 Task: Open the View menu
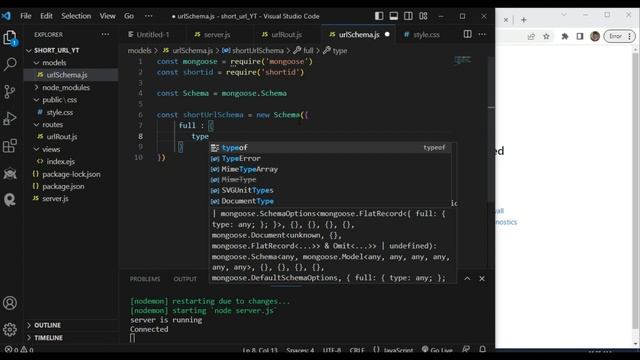pyautogui.click(x=107, y=16)
